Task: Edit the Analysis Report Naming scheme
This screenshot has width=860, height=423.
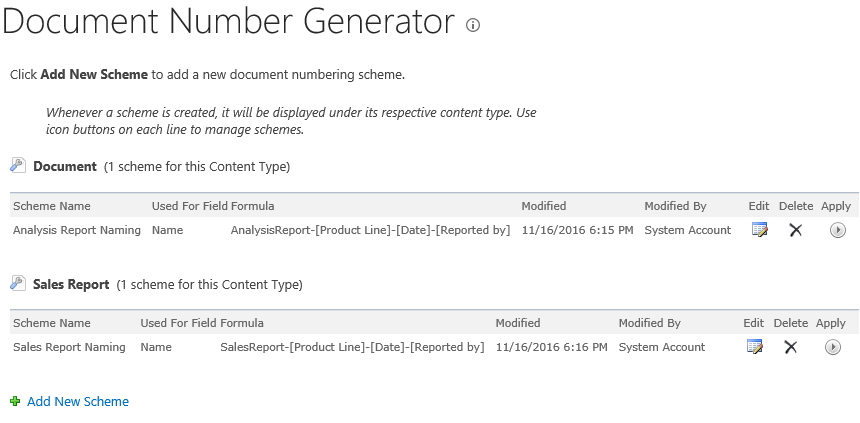Action: coord(759,230)
